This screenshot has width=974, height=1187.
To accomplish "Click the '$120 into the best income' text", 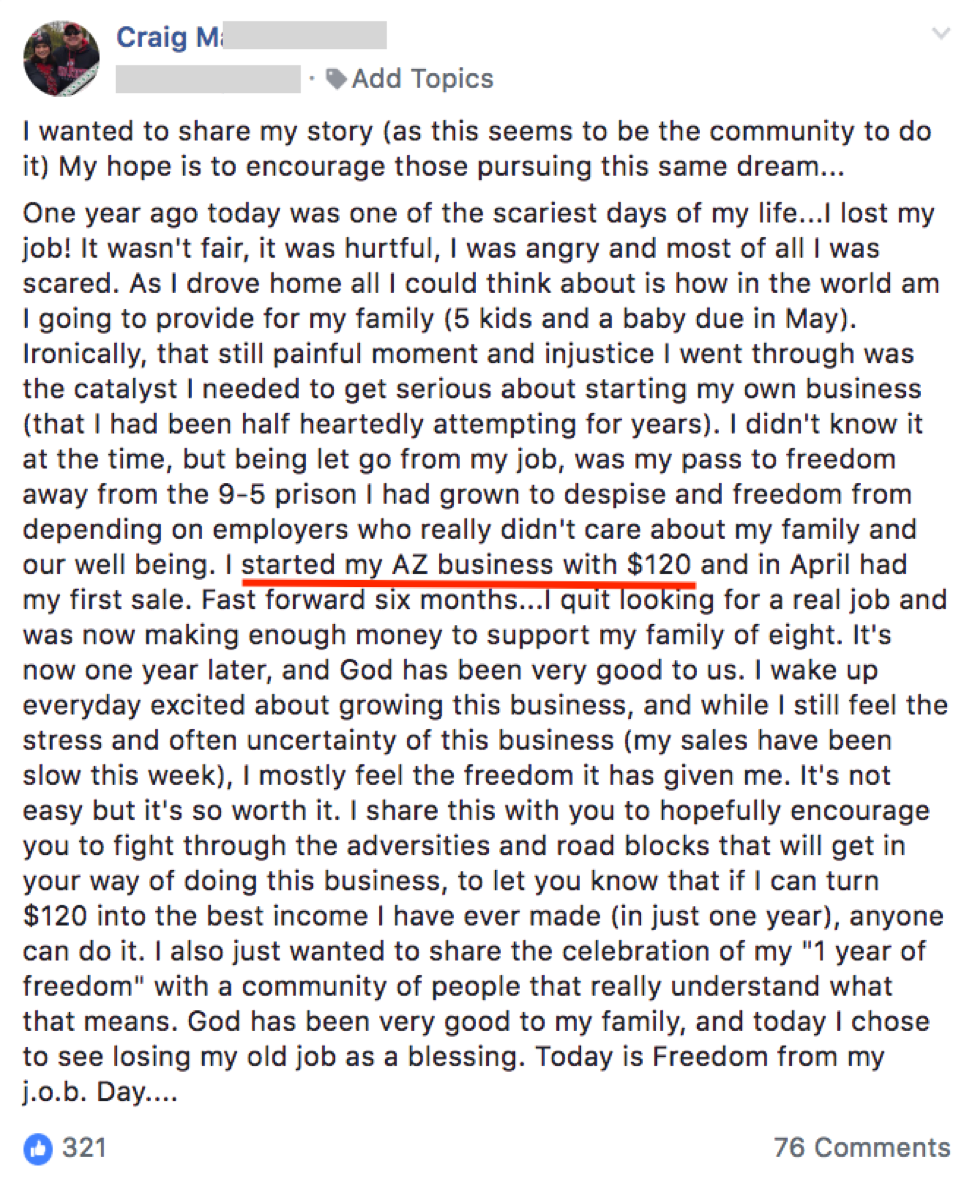I will tap(194, 916).
